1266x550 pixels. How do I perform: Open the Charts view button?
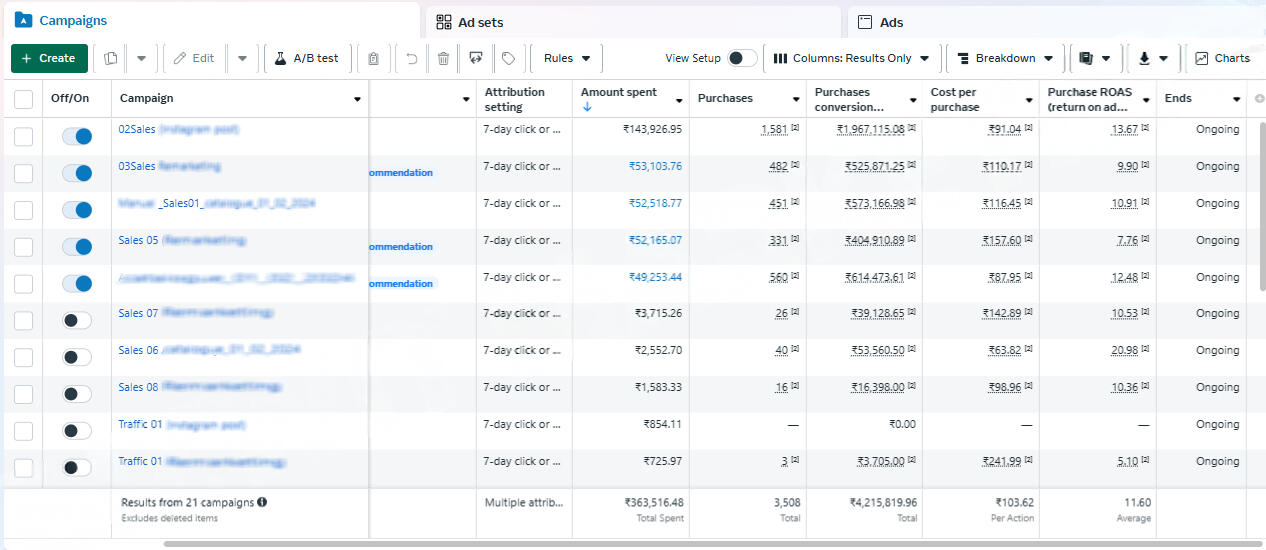coord(1222,58)
